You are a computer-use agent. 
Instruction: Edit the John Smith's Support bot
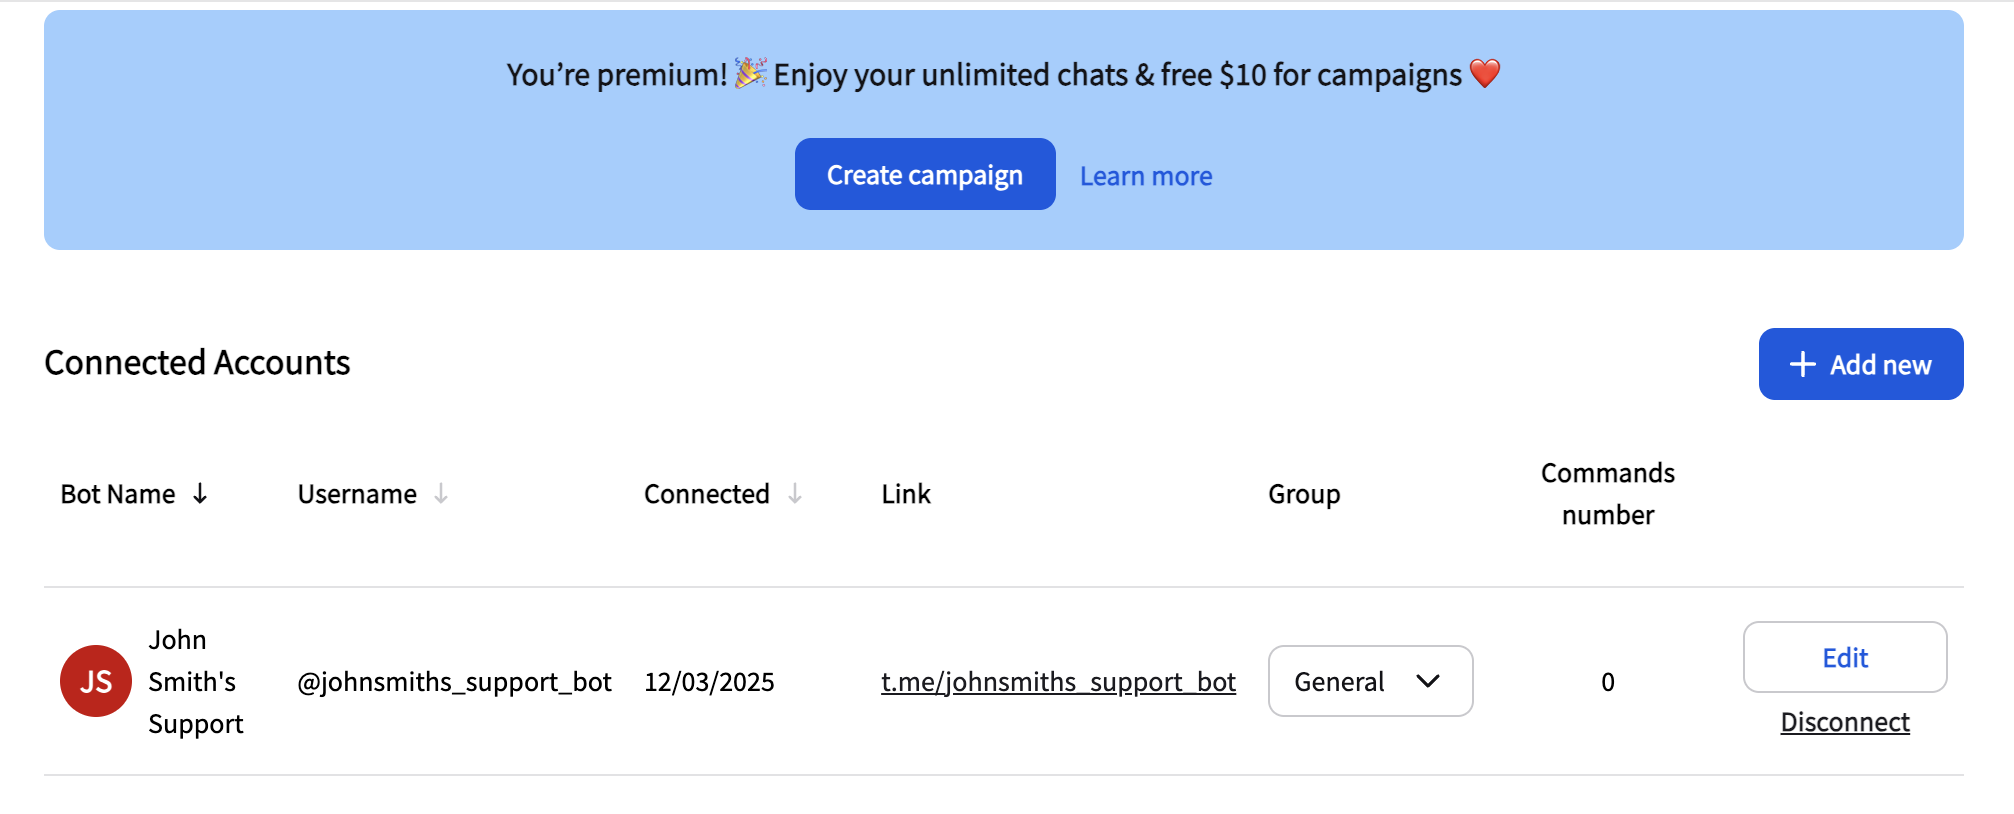[x=1844, y=657]
